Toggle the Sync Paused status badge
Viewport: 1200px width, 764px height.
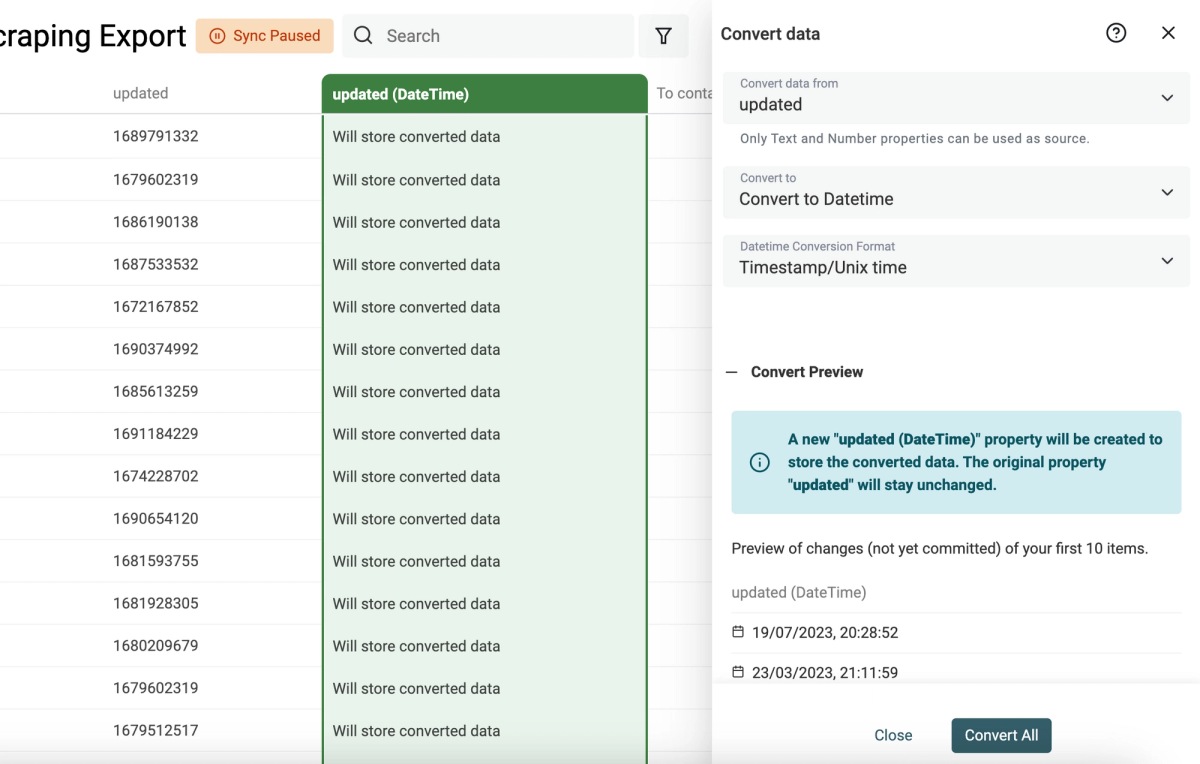tap(265, 36)
